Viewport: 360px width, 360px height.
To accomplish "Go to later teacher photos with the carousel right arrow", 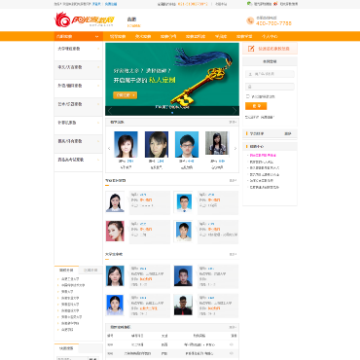I will (235, 148).
